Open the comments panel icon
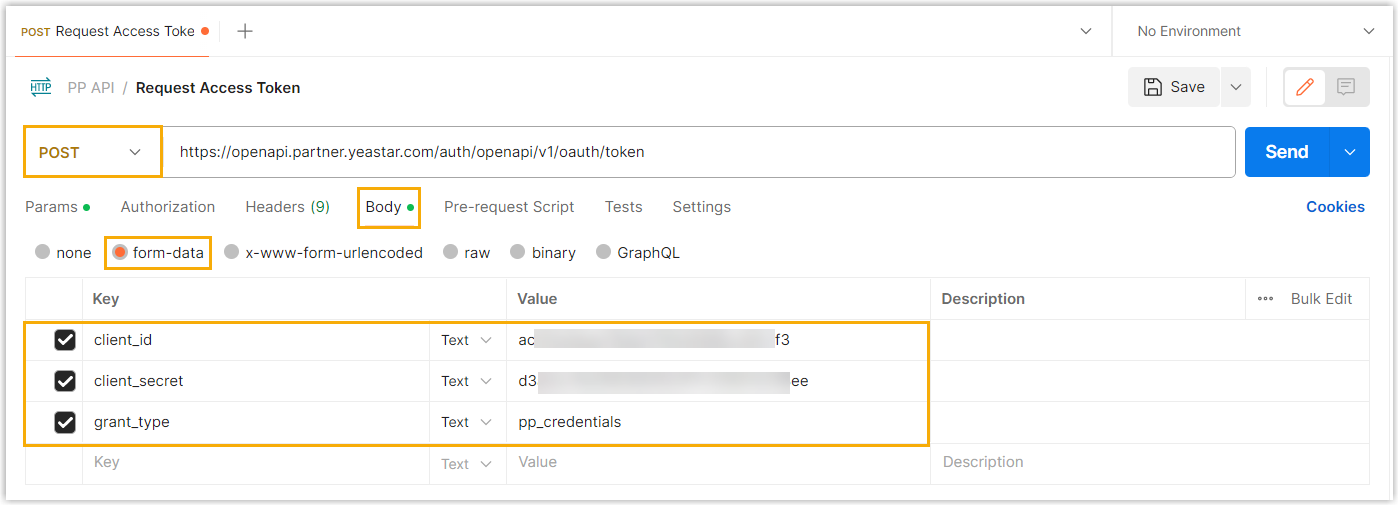 coord(1346,87)
